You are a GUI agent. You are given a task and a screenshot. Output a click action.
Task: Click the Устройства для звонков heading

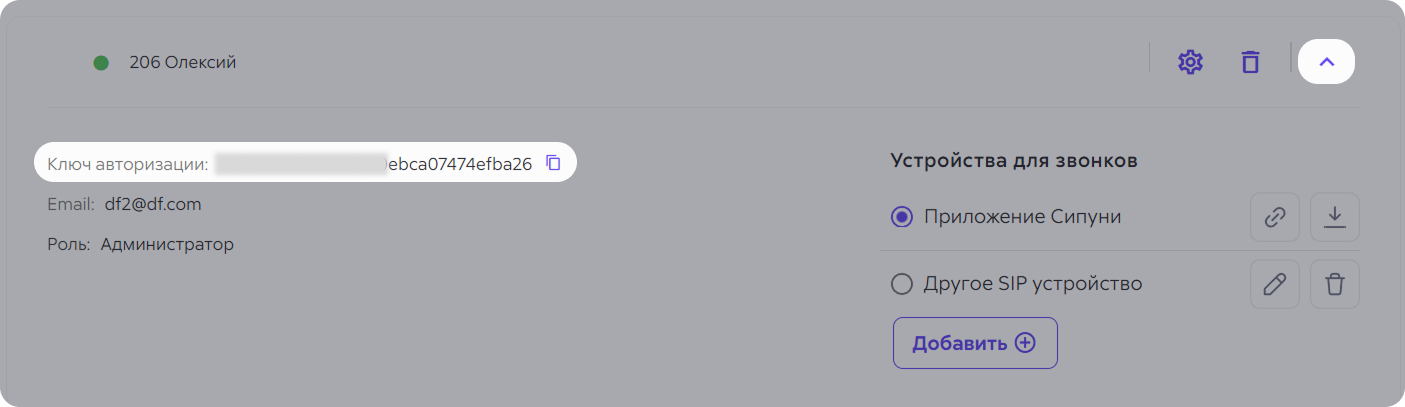pyautogui.click(x=1013, y=161)
